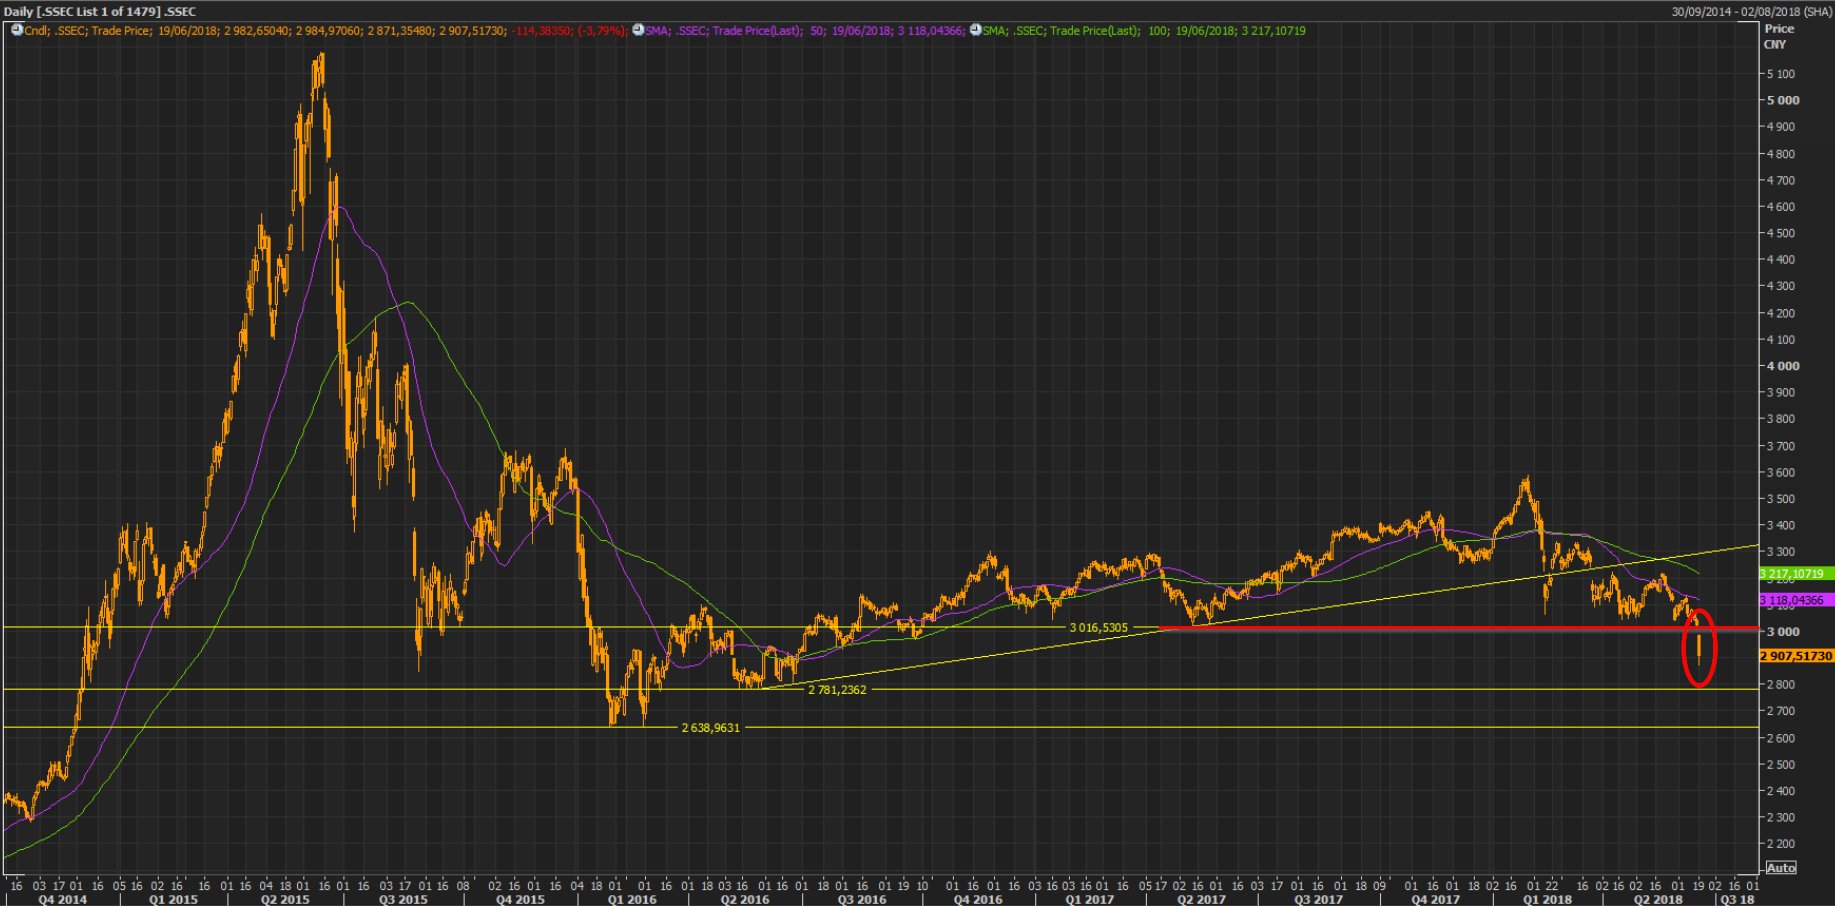Click the Q4 2015 time axis label
1835x906 pixels.
pyautogui.click(x=520, y=899)
